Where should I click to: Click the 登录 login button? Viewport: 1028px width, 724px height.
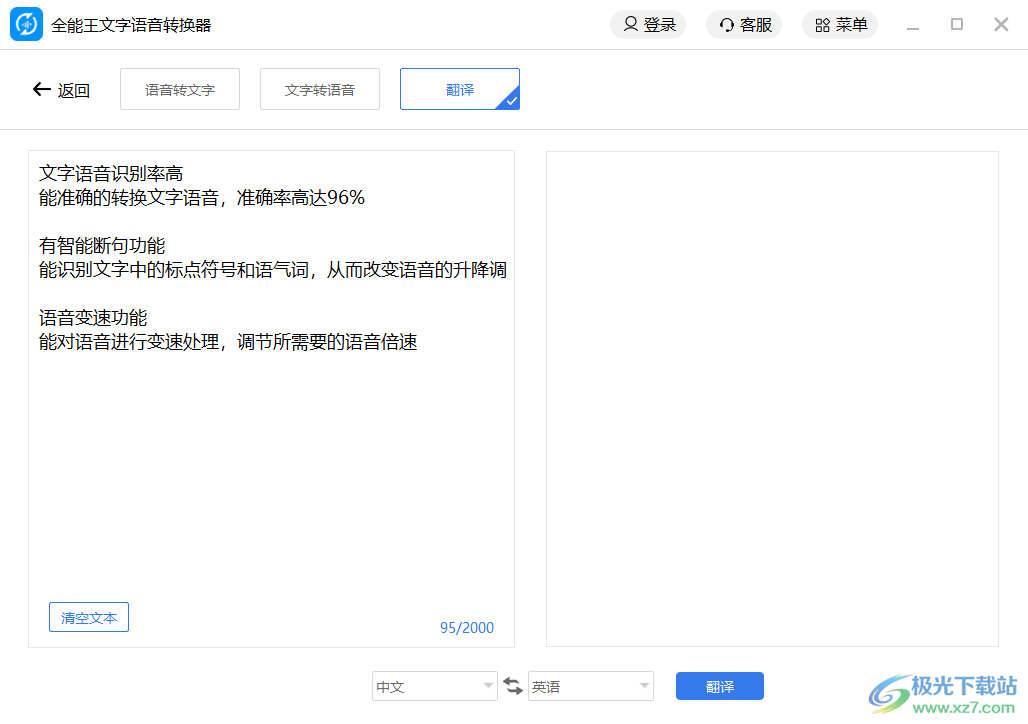[648, 24]
